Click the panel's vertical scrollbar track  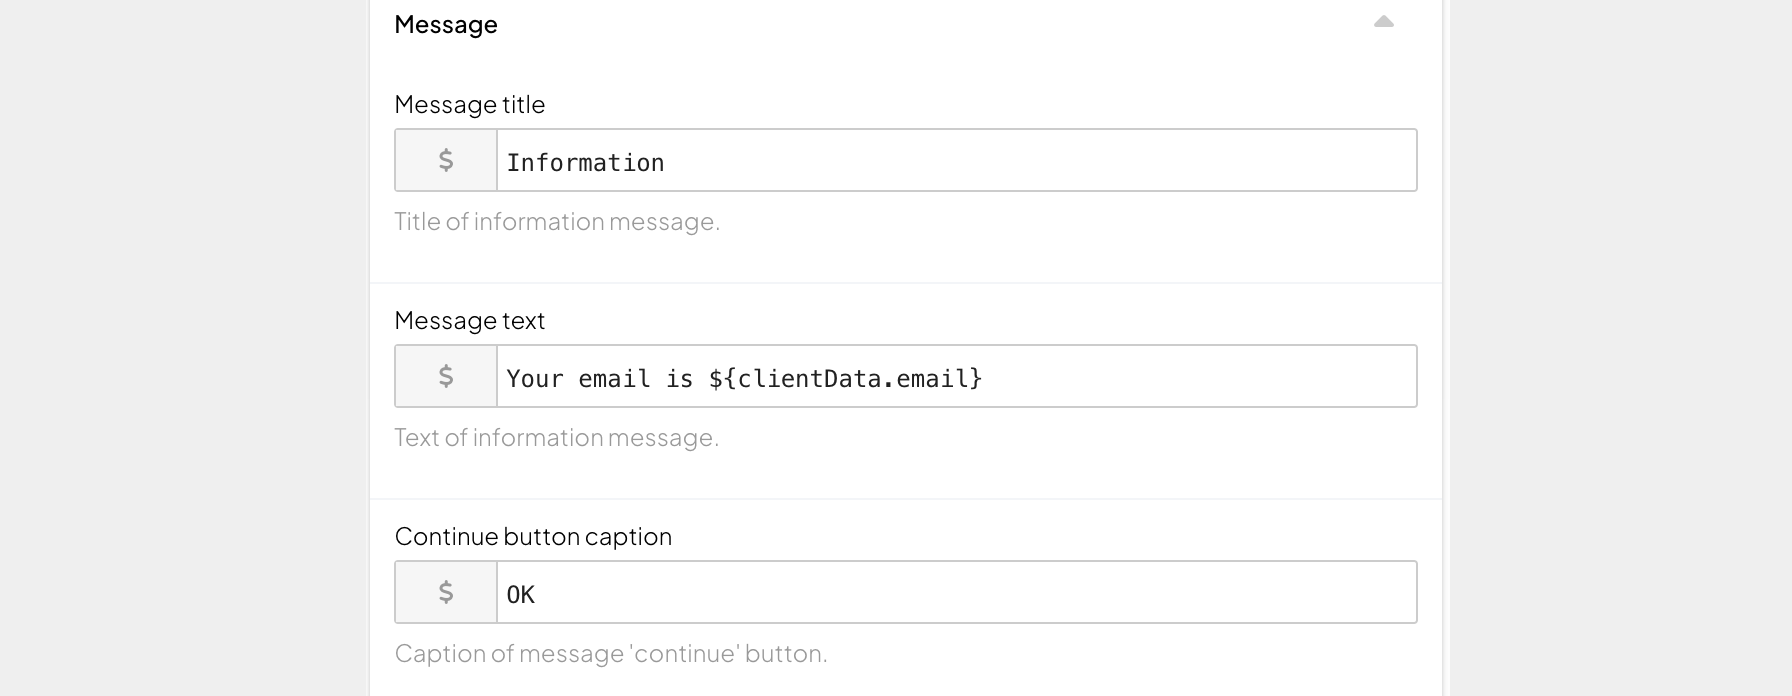point(1446,350)
